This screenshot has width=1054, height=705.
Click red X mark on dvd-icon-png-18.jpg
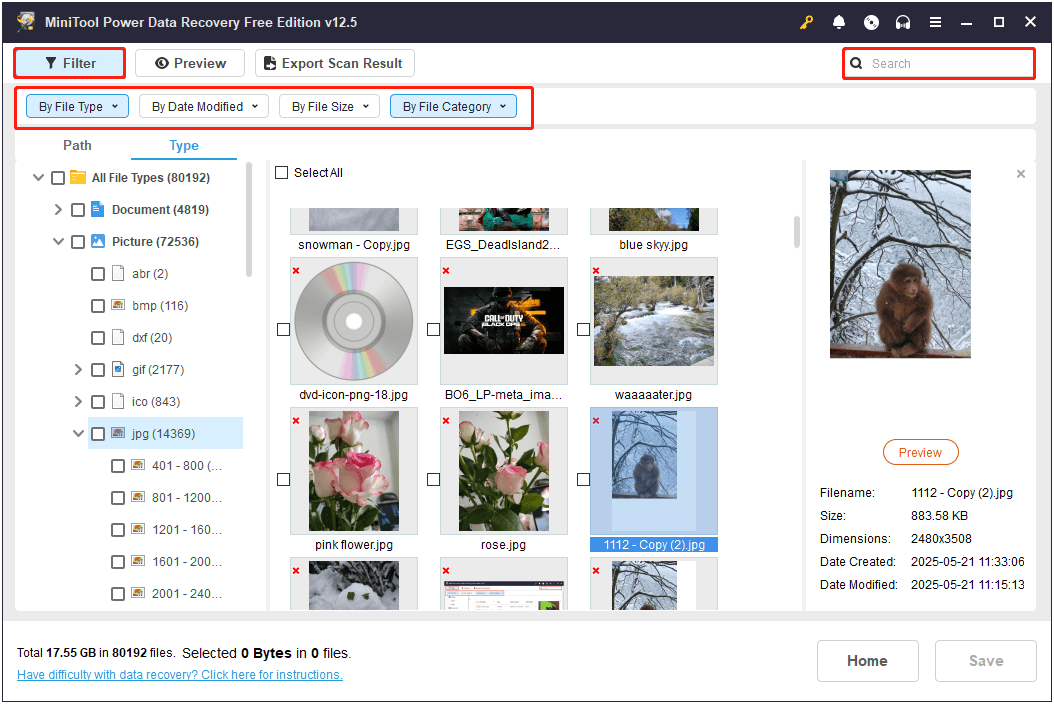tap(296, 270)
